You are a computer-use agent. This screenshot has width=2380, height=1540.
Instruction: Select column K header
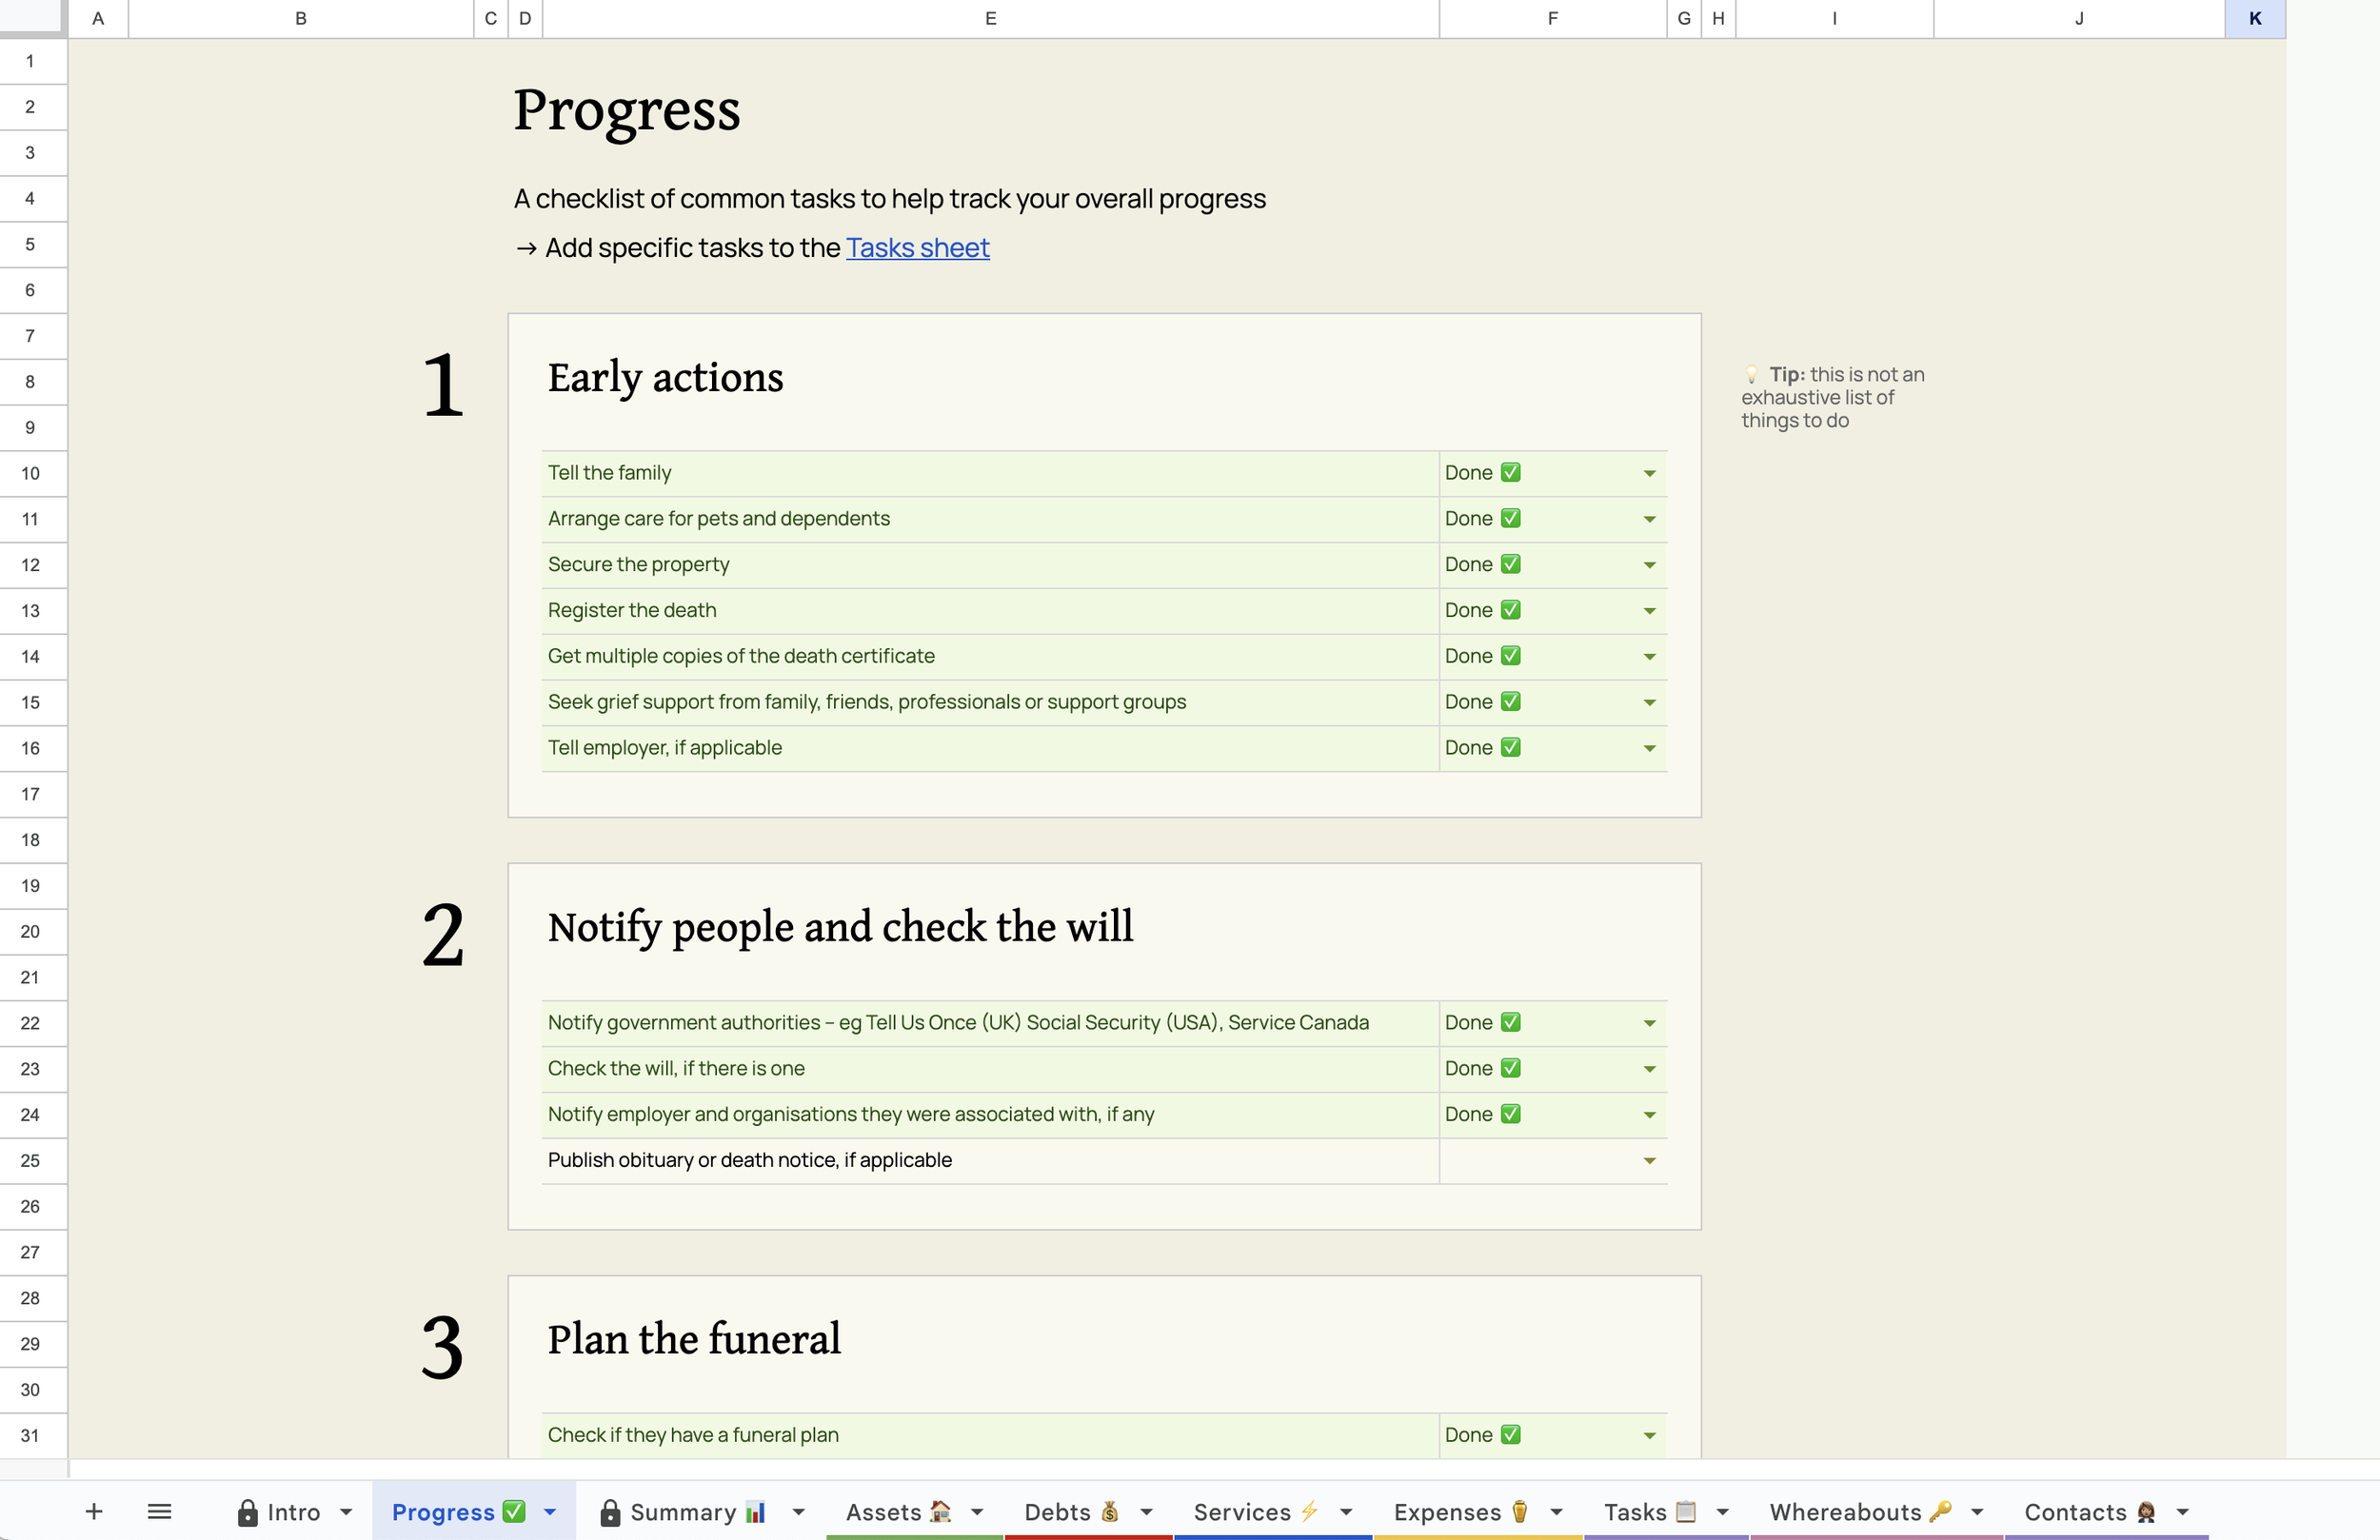[x=2254, y=18]
